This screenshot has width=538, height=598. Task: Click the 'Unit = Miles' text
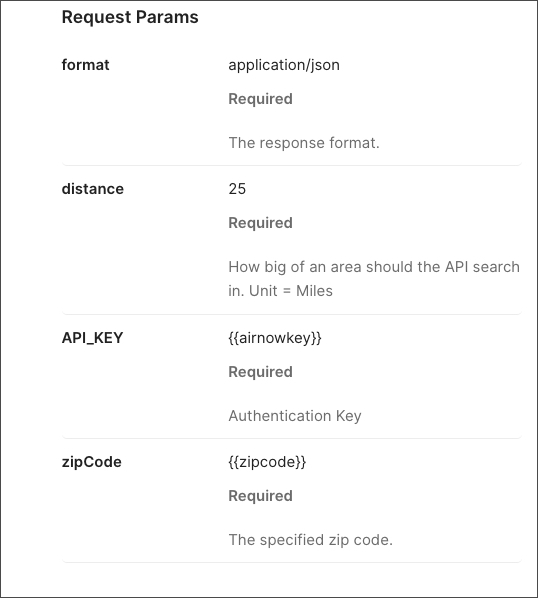click(291, 291)
